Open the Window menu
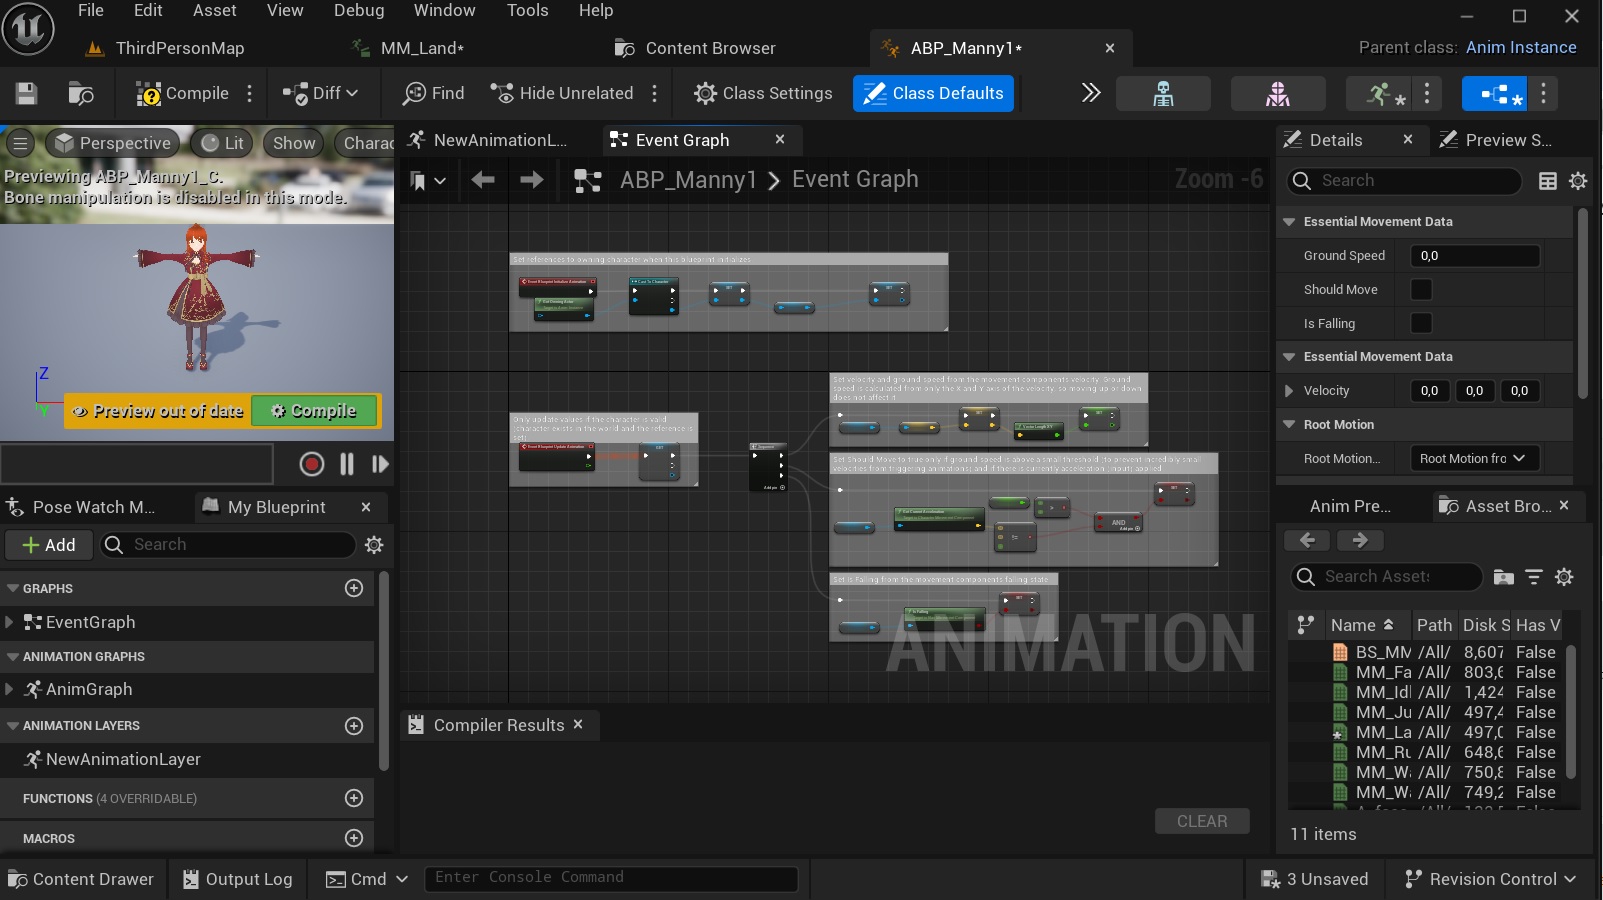1603x900 pixels. click(x=444, y=10)
